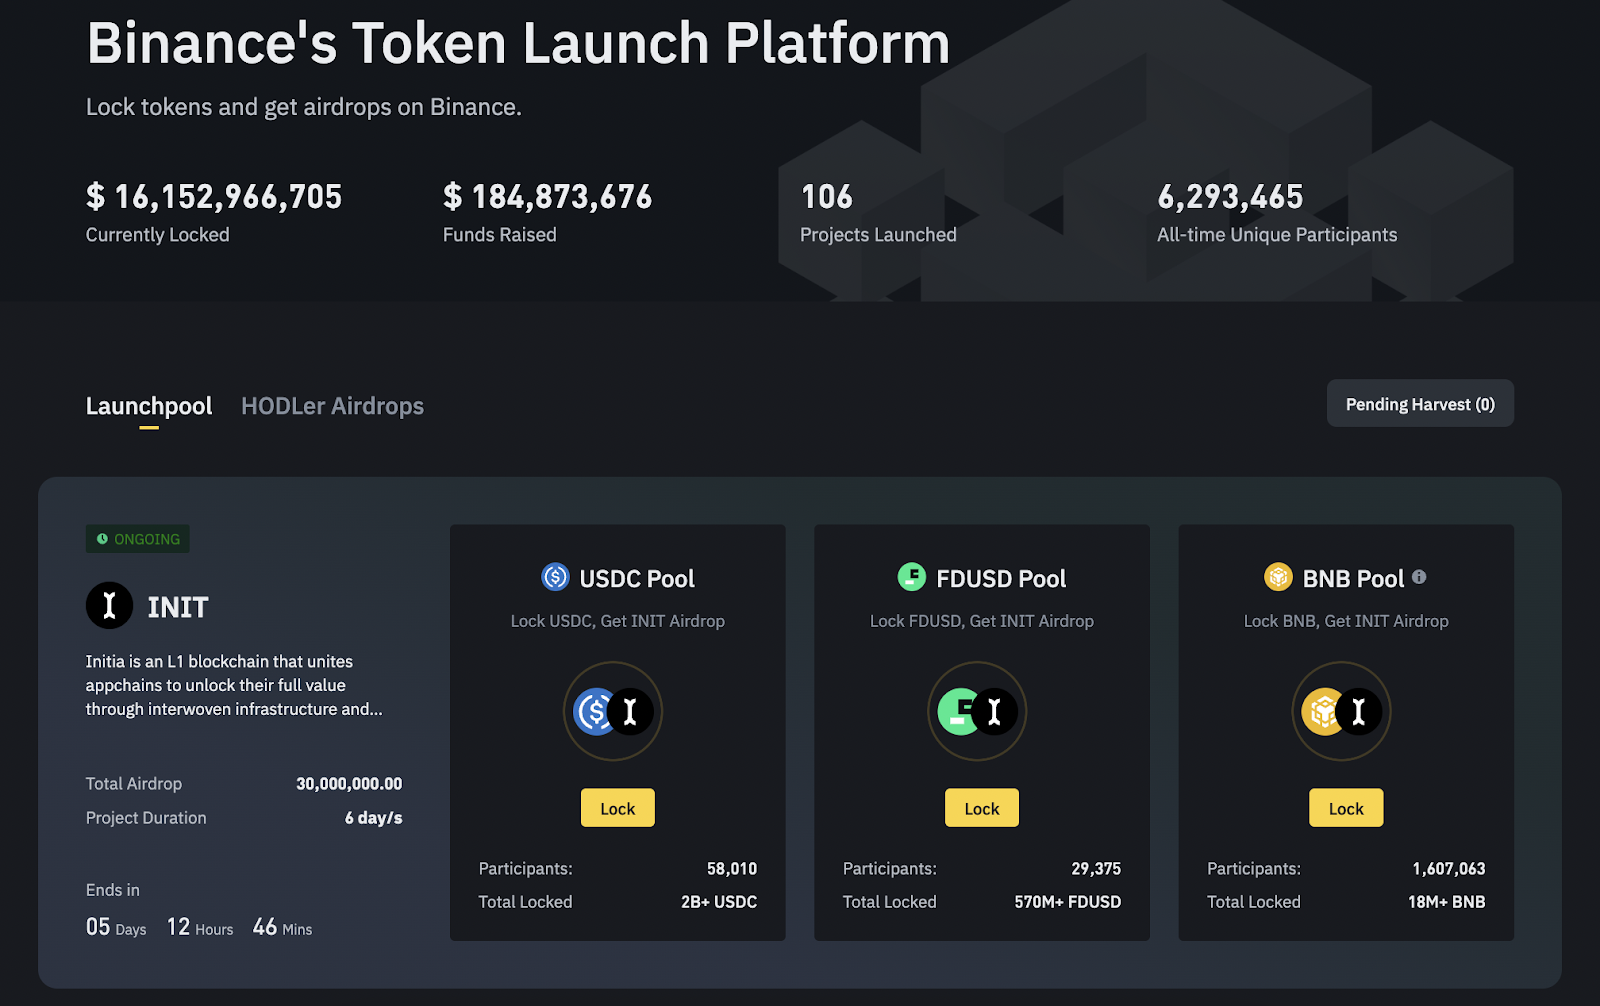Select the BNB Pool title
This screenshot has height=1006, width=1600.
coord(1352,579)
